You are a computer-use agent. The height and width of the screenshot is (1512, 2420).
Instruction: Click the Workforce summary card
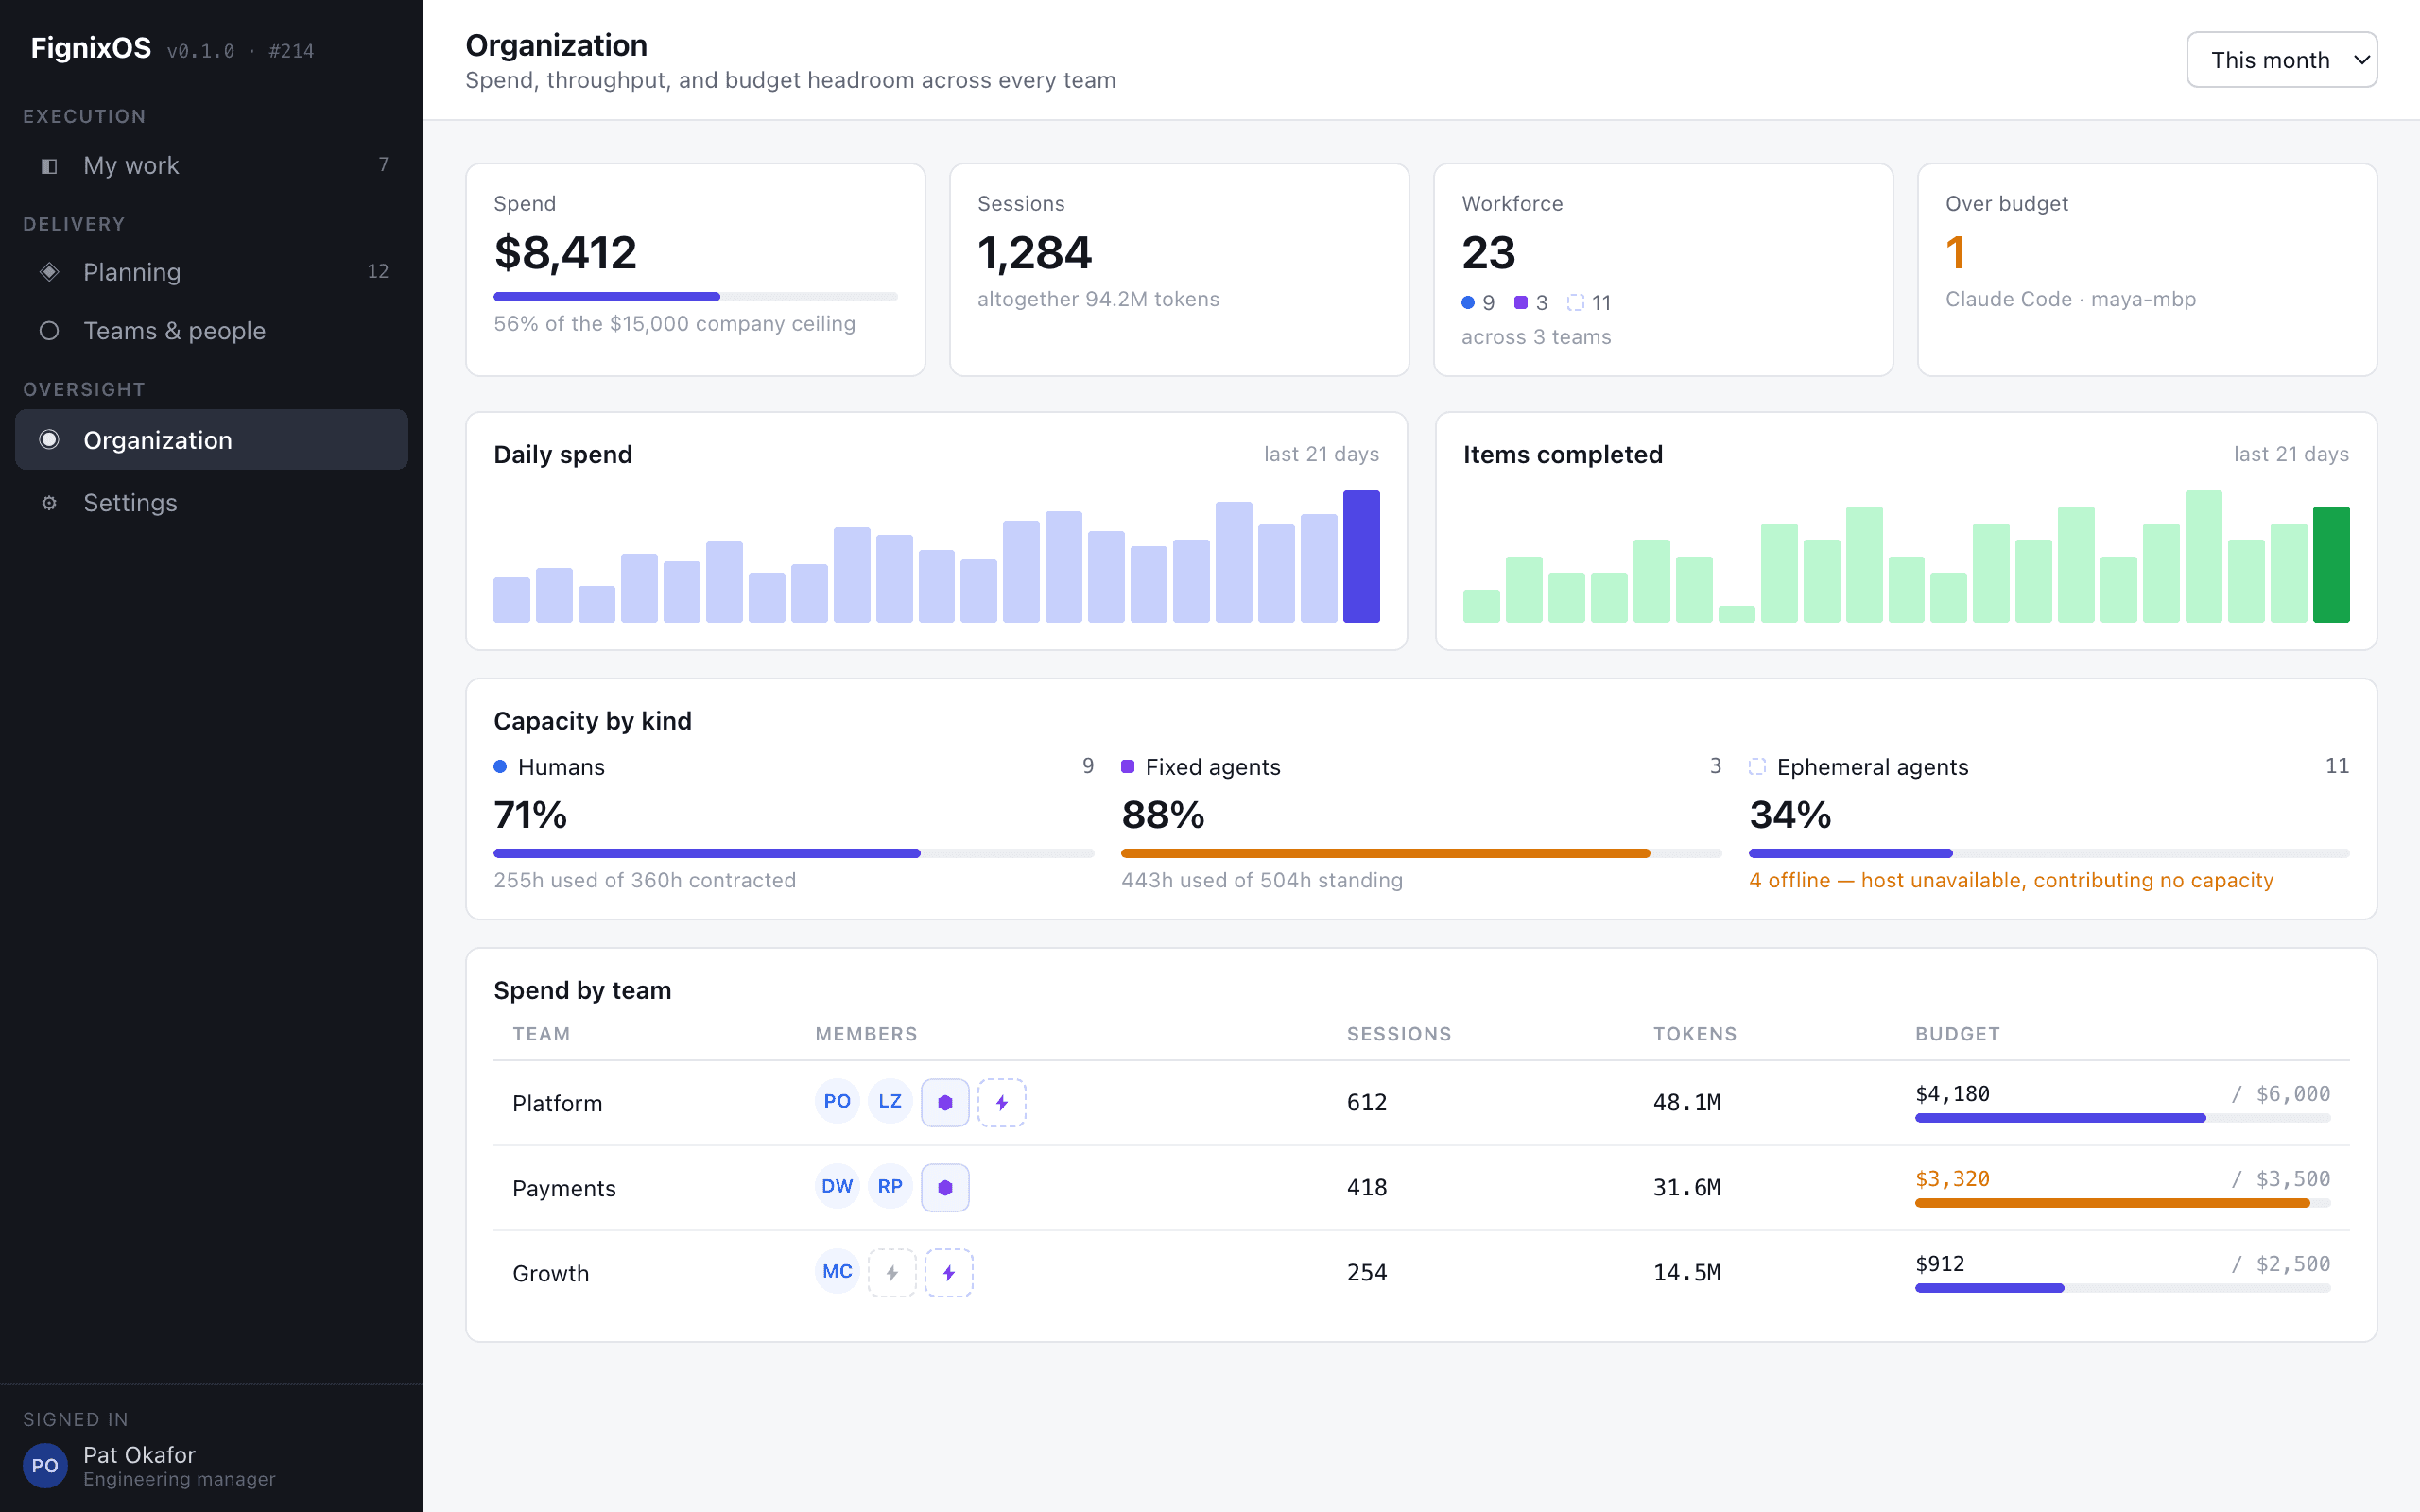[1663, 270]
